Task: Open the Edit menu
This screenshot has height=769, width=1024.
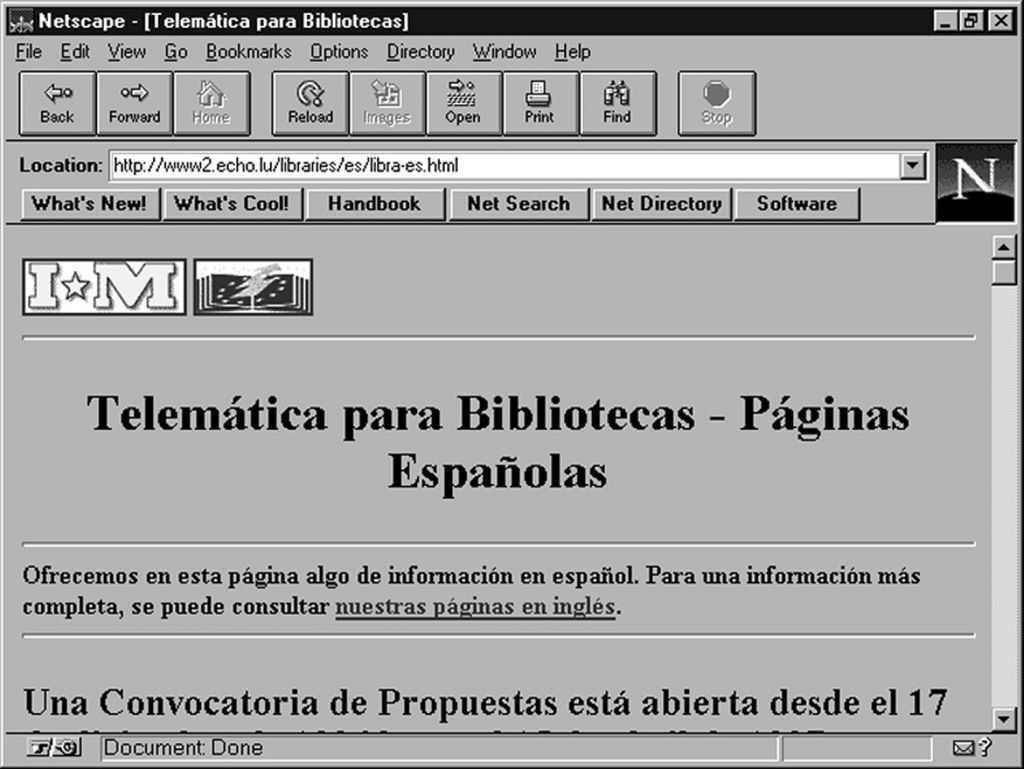Action: pos(75,52)
